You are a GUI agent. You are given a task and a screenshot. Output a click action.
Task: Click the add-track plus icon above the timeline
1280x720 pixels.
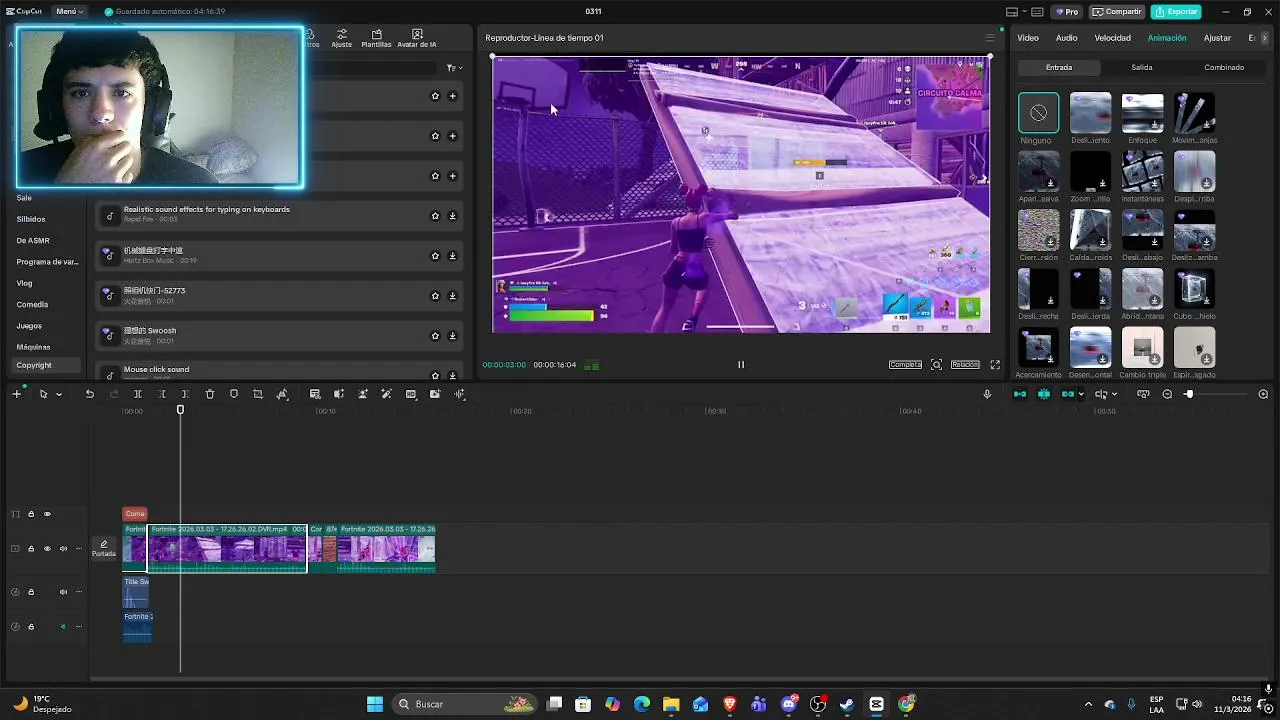coord(16,394)
